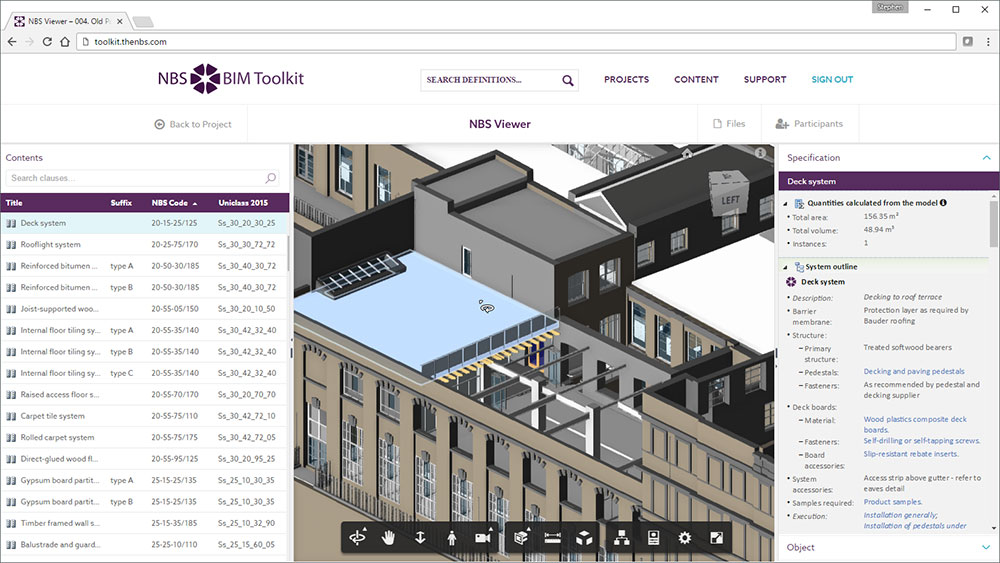Open Slip-resistant rebate inserts link

(x=911, y=454)
